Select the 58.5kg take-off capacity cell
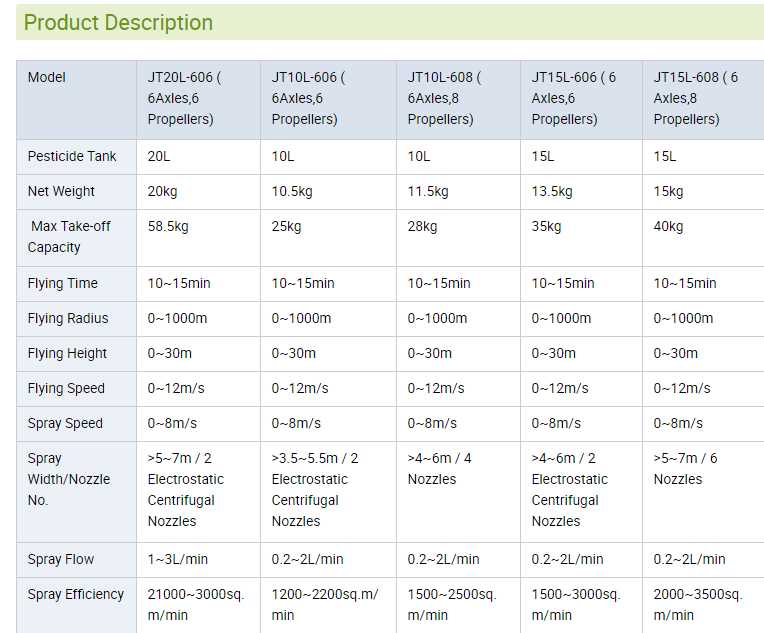The width and height of the screenshot is (764, 633). [168, 226]
